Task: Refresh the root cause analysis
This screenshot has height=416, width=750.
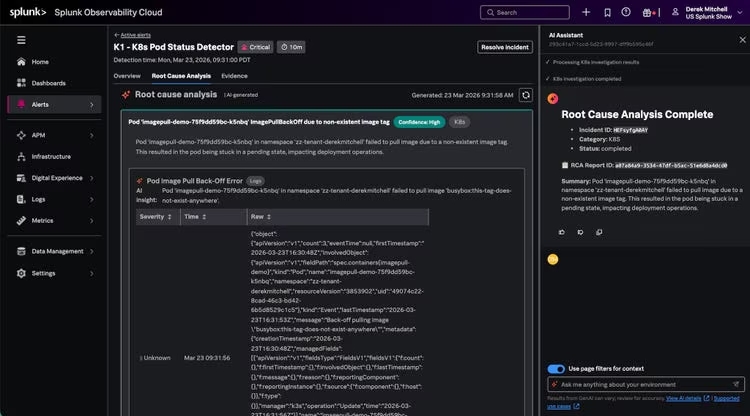Action: [526, 95]
